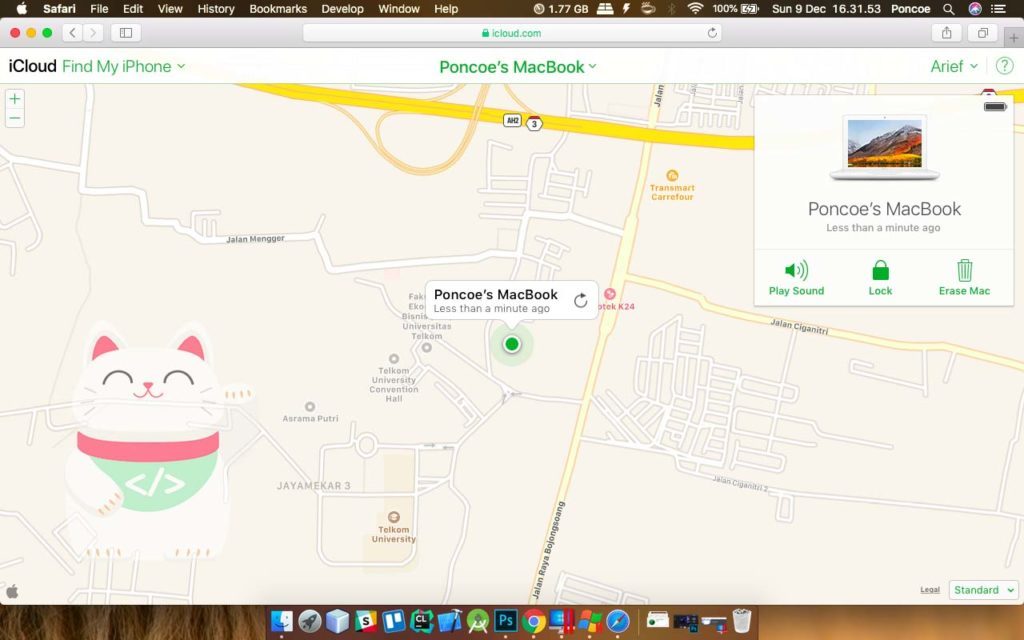Open Safari share button
This screenshot has height=640, width=1024.
[946, 33]
